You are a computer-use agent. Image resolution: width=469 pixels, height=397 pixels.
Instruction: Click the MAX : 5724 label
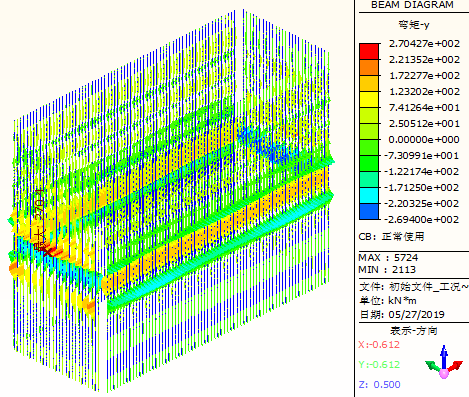tap(388, 257)
